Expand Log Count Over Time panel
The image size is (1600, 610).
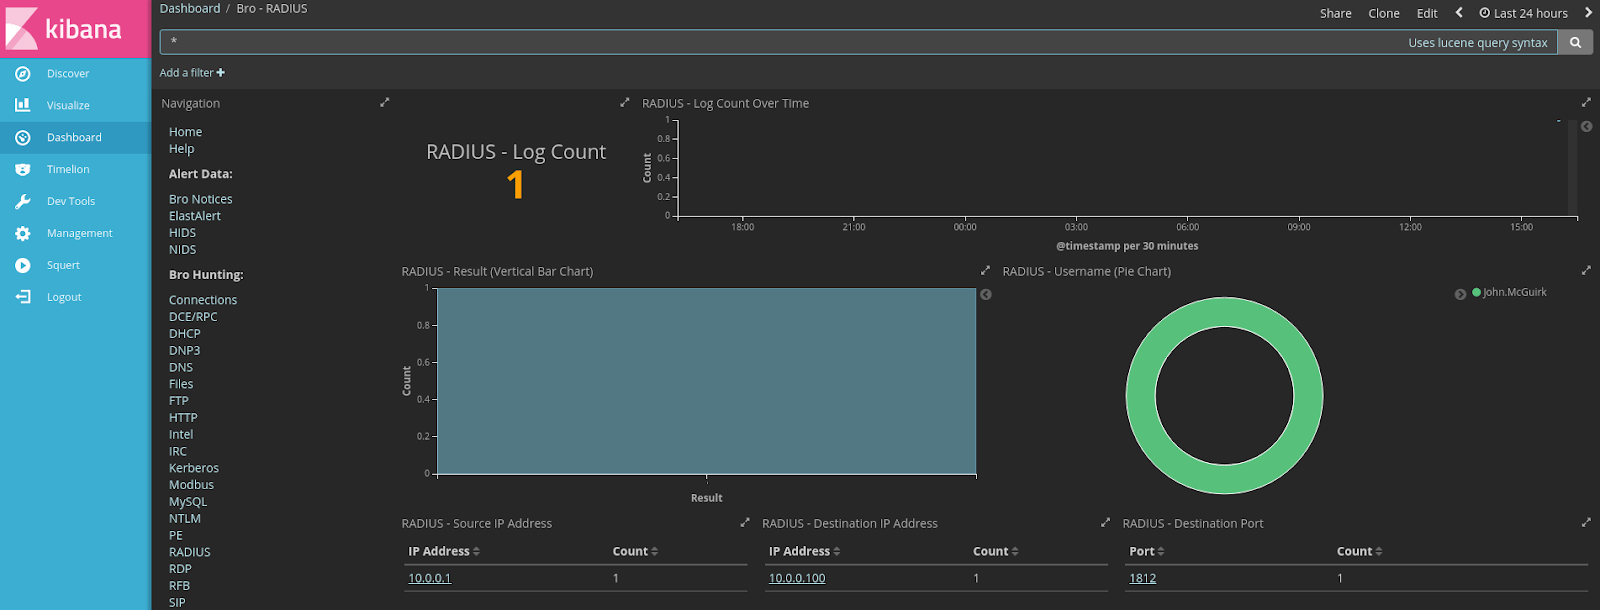1586,102
